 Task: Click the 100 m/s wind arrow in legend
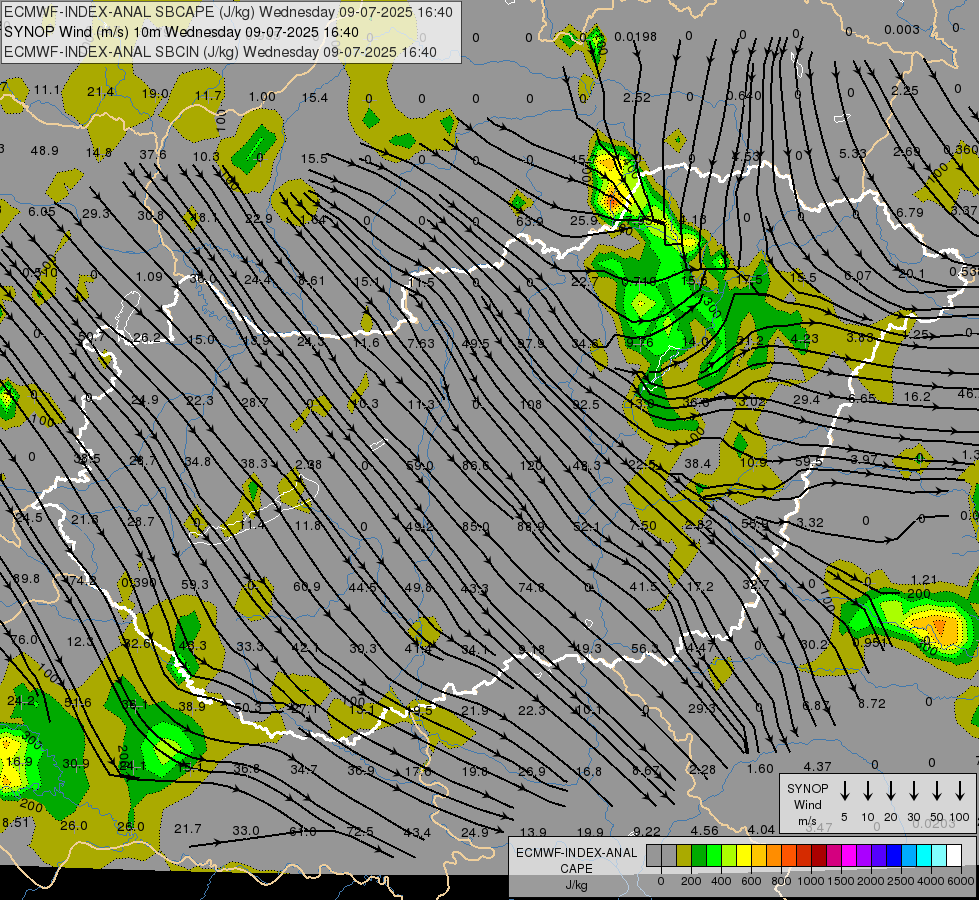(x=960, y=791)
